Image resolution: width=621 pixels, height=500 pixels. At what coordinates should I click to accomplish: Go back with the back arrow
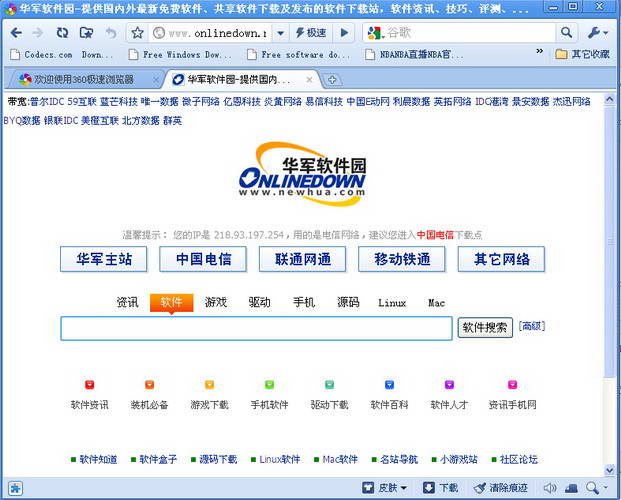(x=16, y=33)
